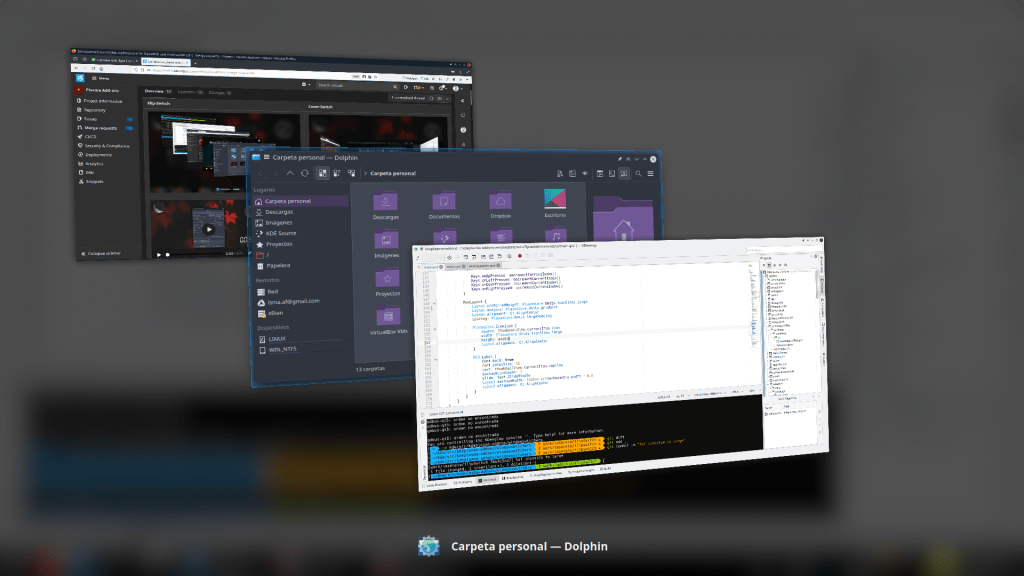
Task: Play the video thumbnail in merge request
Action: click(208, 229)
